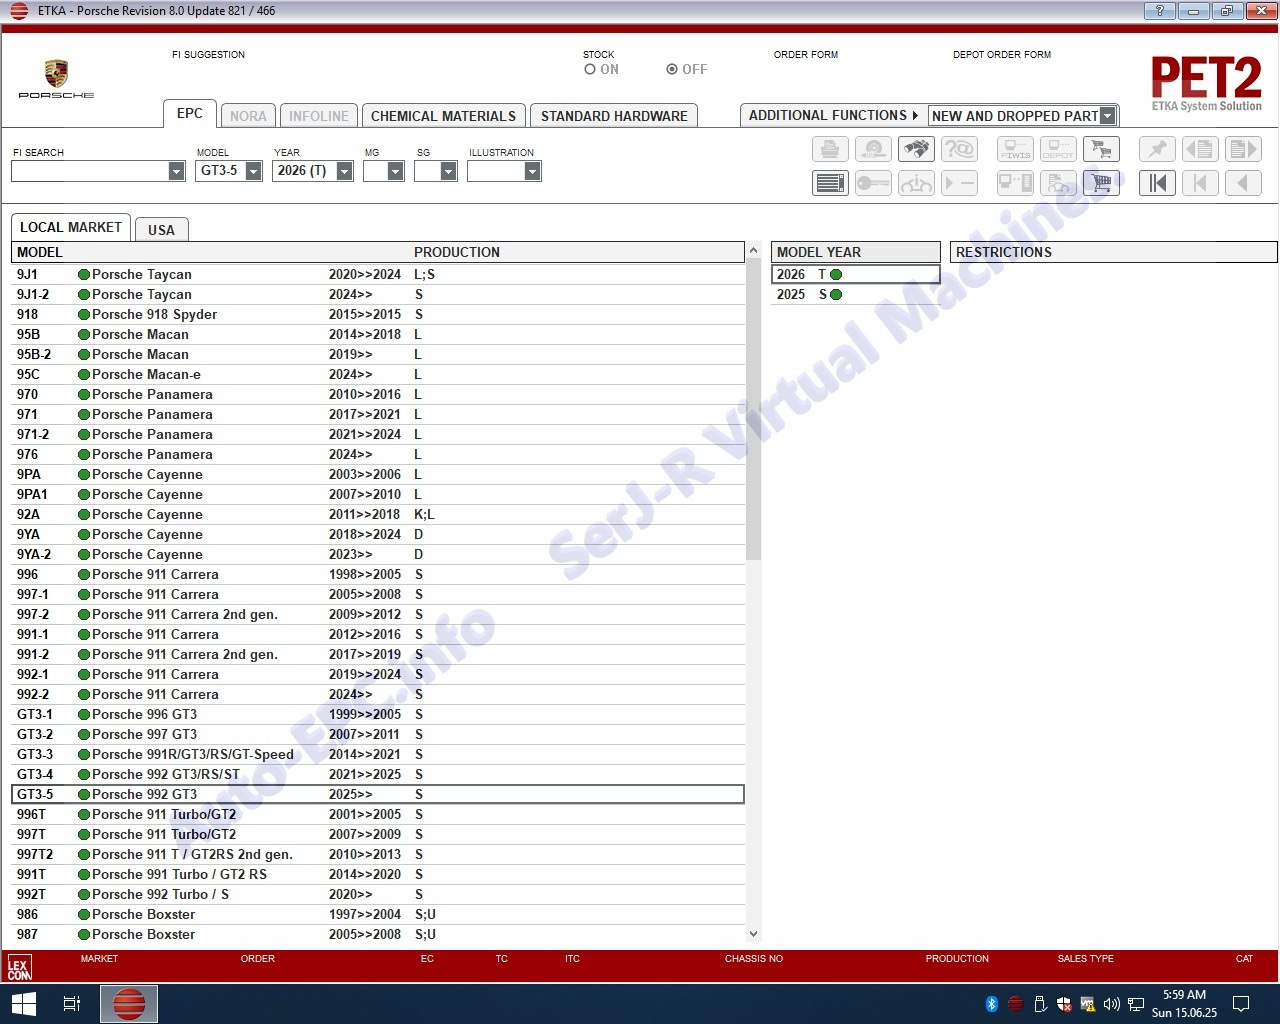1280x1024 pixels.
Task: Switch to the USA market tab
Action: click(161, 230)
